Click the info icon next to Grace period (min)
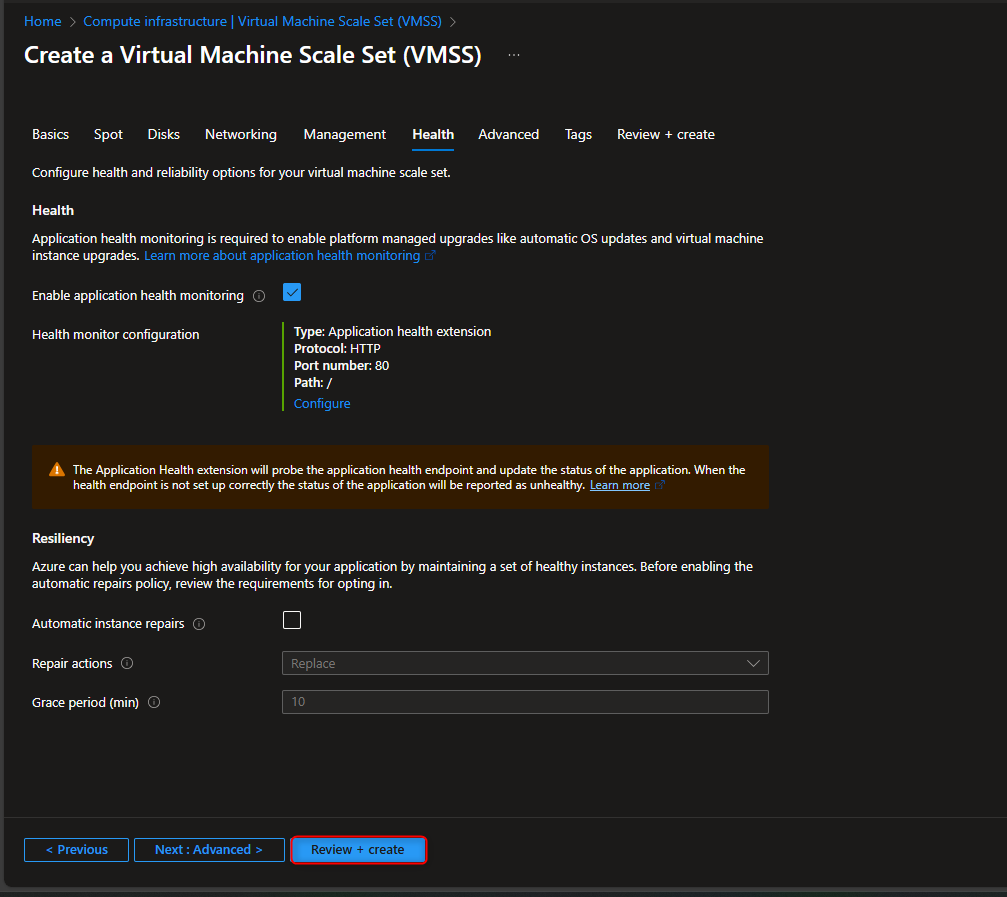The width and height of the screenshot is (1007, 897). pyautogui.click(x=153, y=702)
